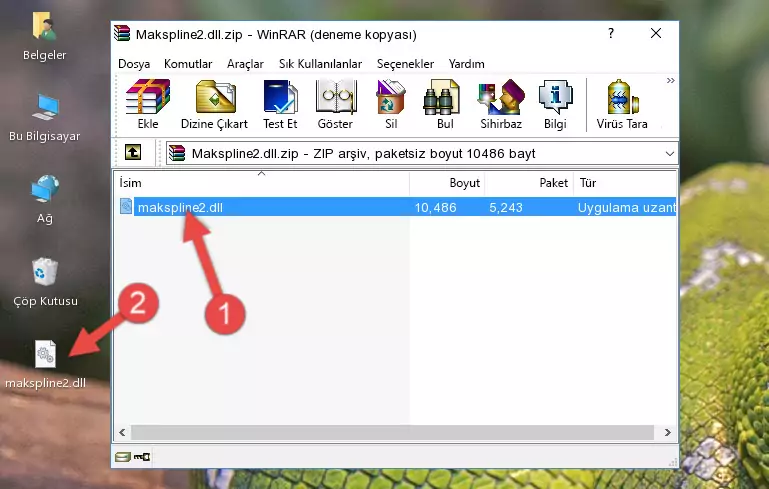
Task: Click horizontal scrollbar right arrow
Action: click(x=667, y=432)
